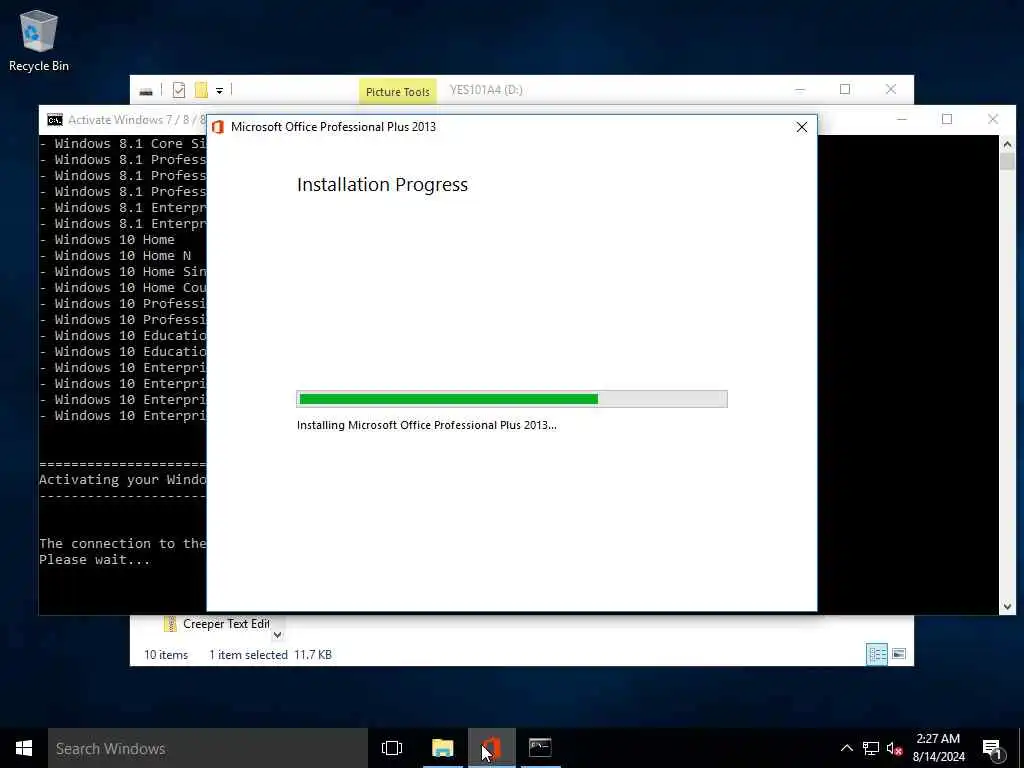Open the muted volume tray icon
Viewport: 1024px width, 768px height.
tap(894, 748)
